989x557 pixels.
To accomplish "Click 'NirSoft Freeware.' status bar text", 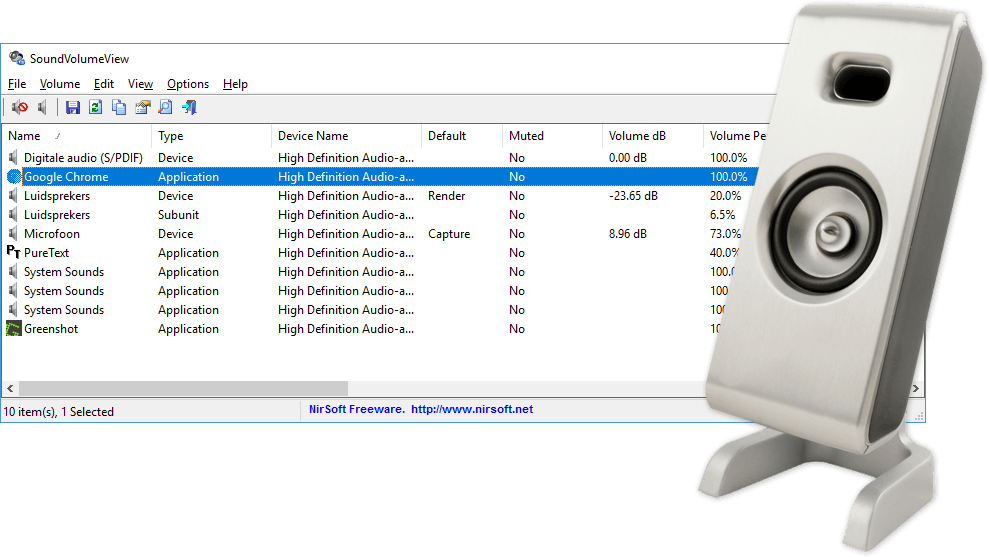I will [x=356, y=409].
